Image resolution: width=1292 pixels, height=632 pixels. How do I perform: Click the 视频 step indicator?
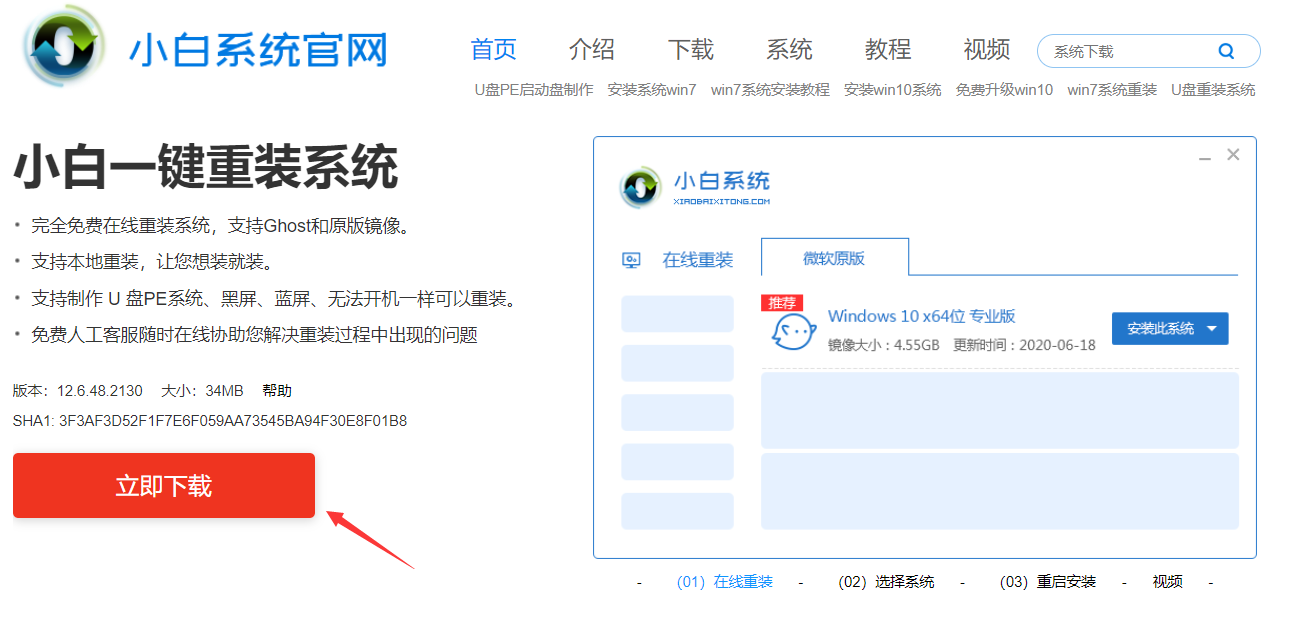tap(1167, 581)
